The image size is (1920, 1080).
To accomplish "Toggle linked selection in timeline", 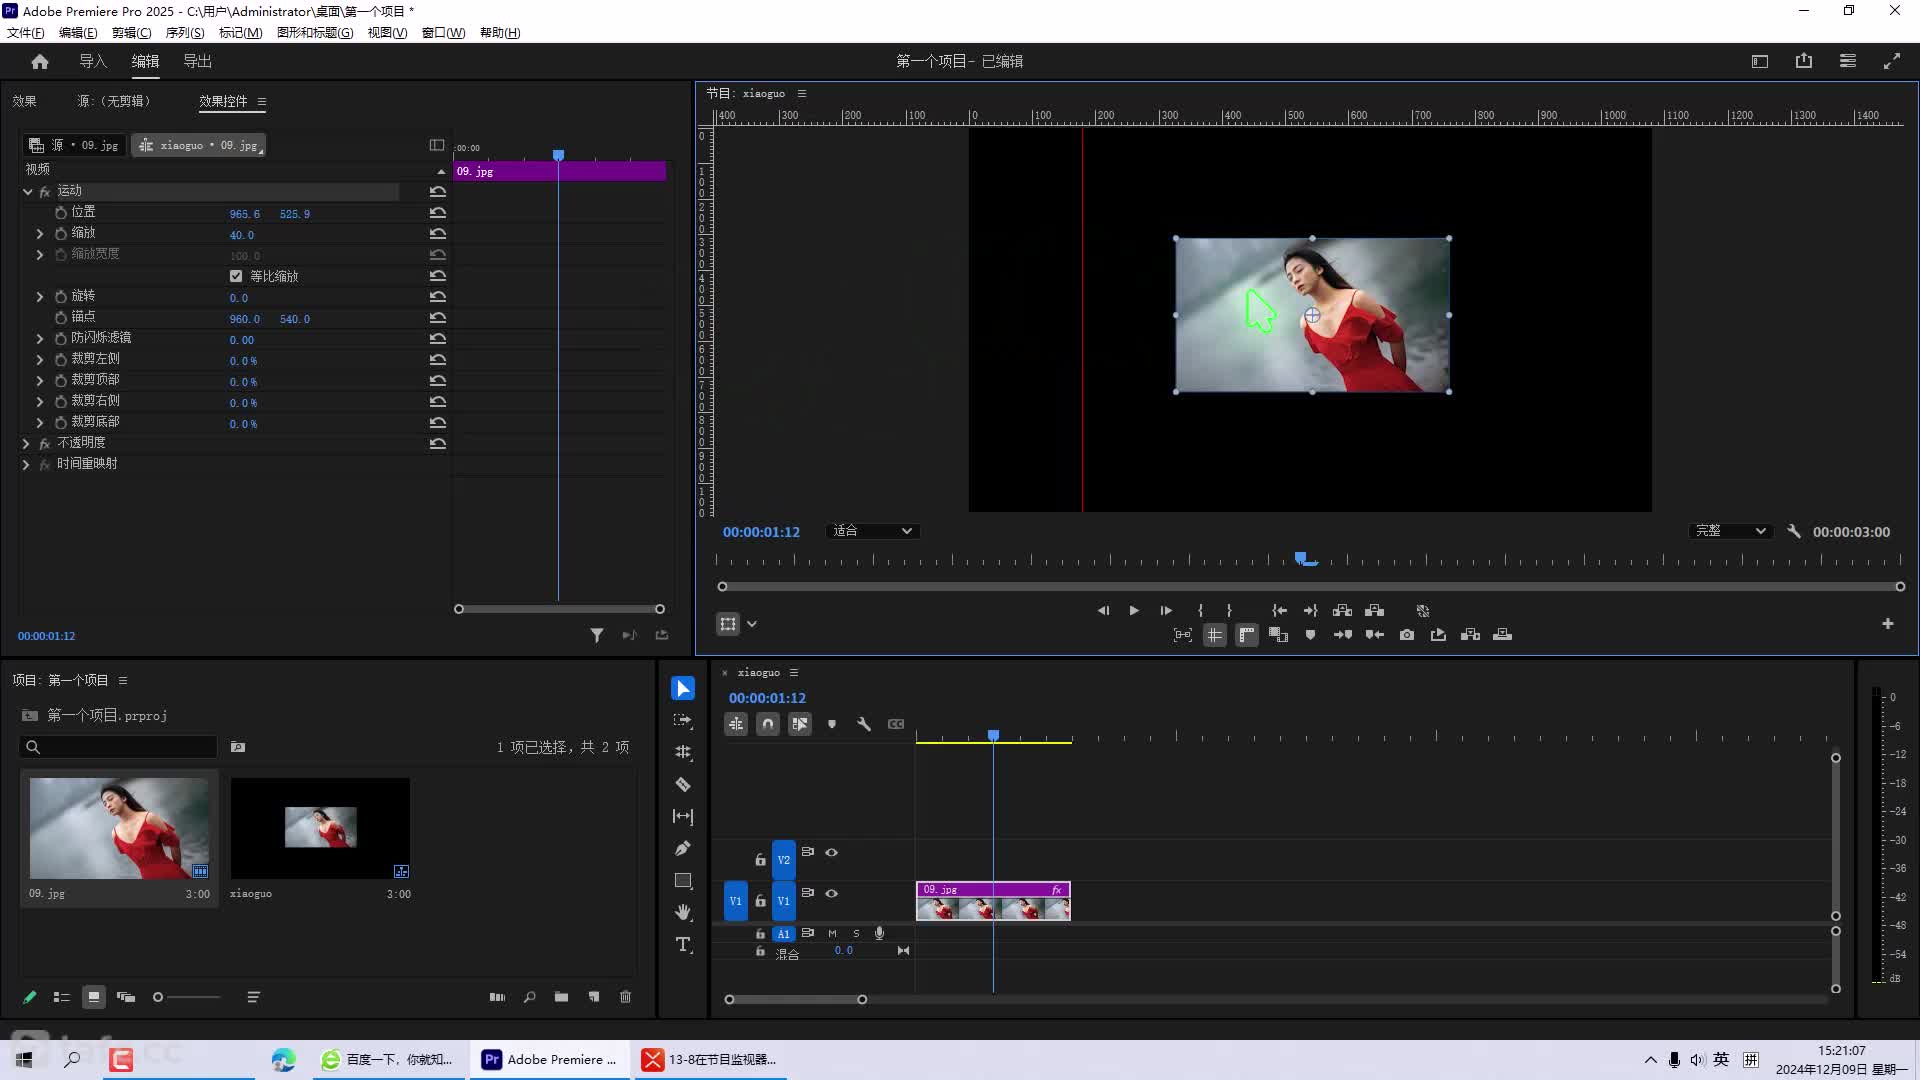I will tap(800, 725).
